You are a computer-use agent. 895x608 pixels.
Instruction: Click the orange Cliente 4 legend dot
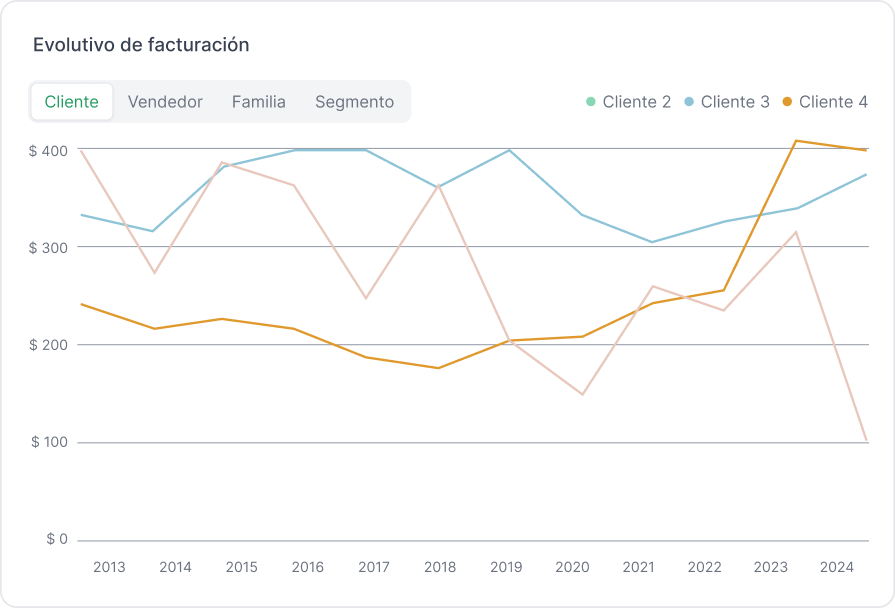pyautogui.click(x=787, y=102)
